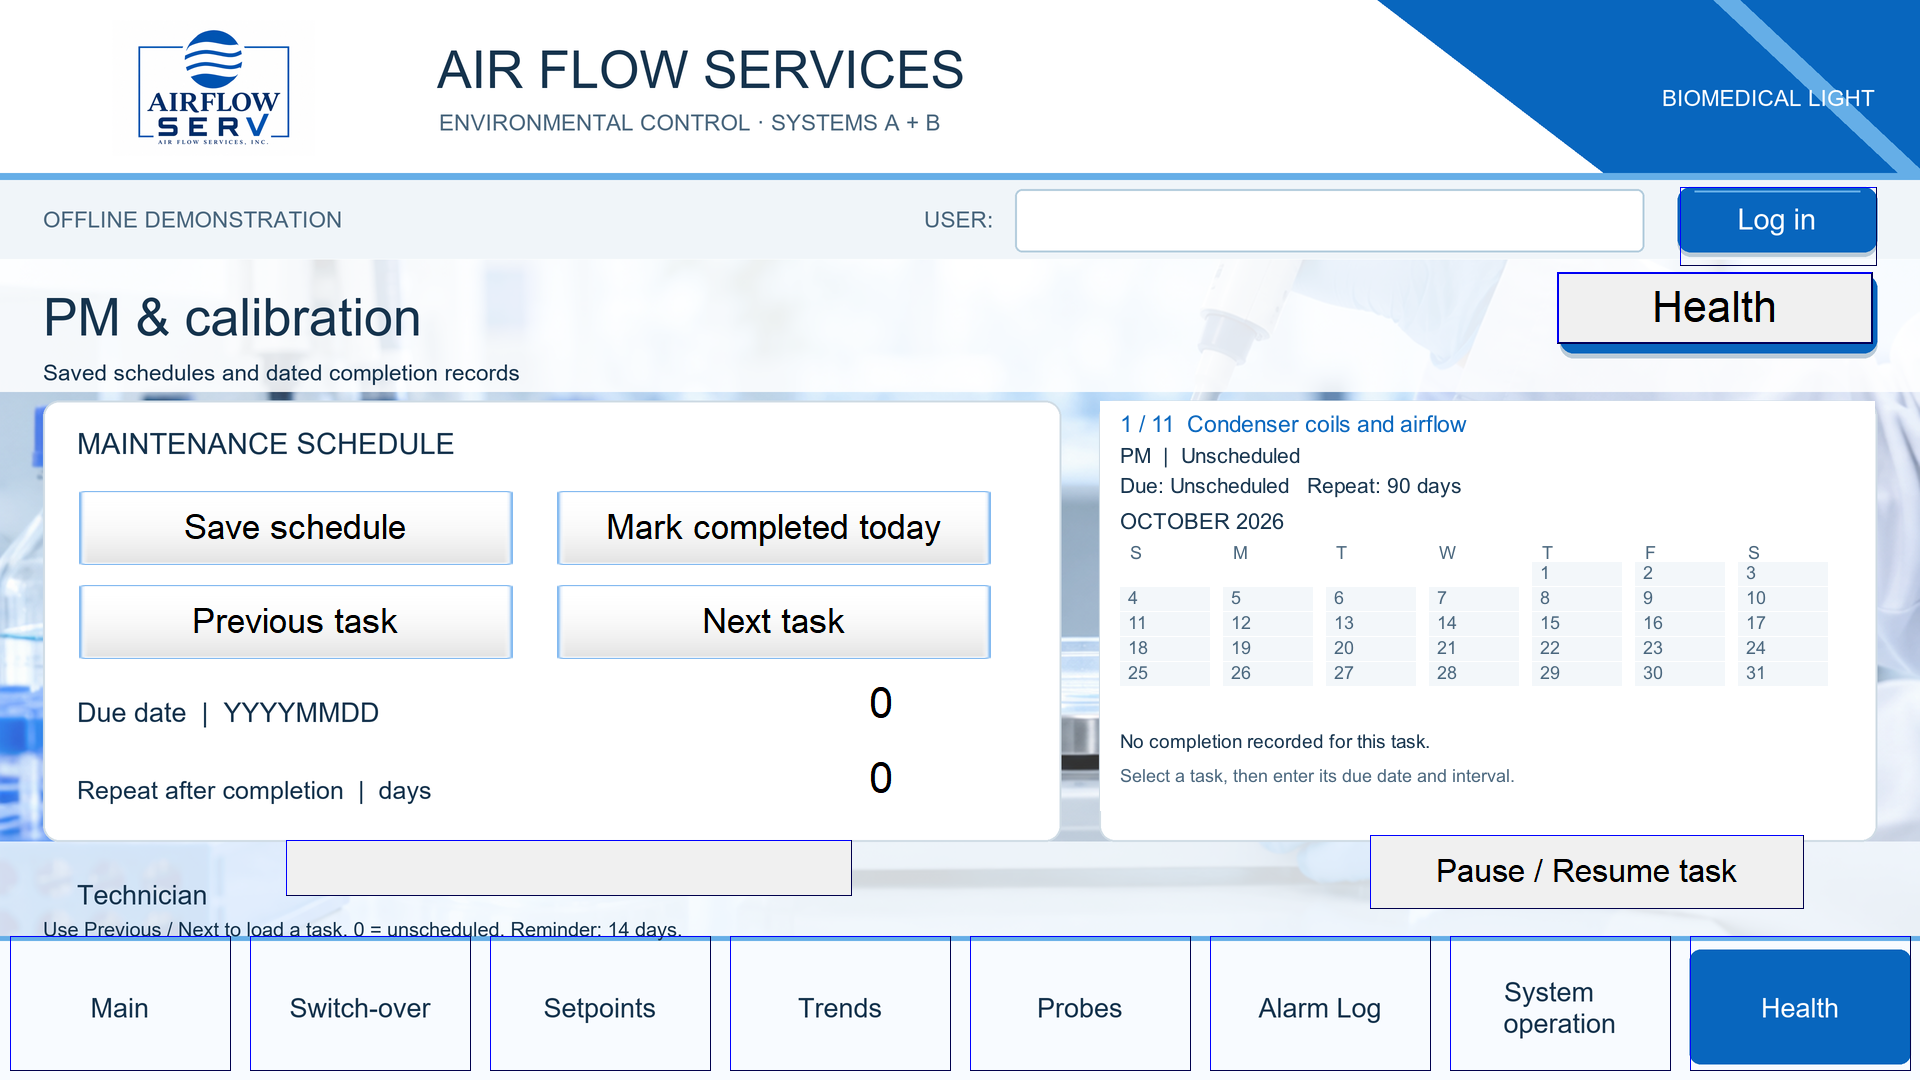Select October 12 in the calendar

1268,623
